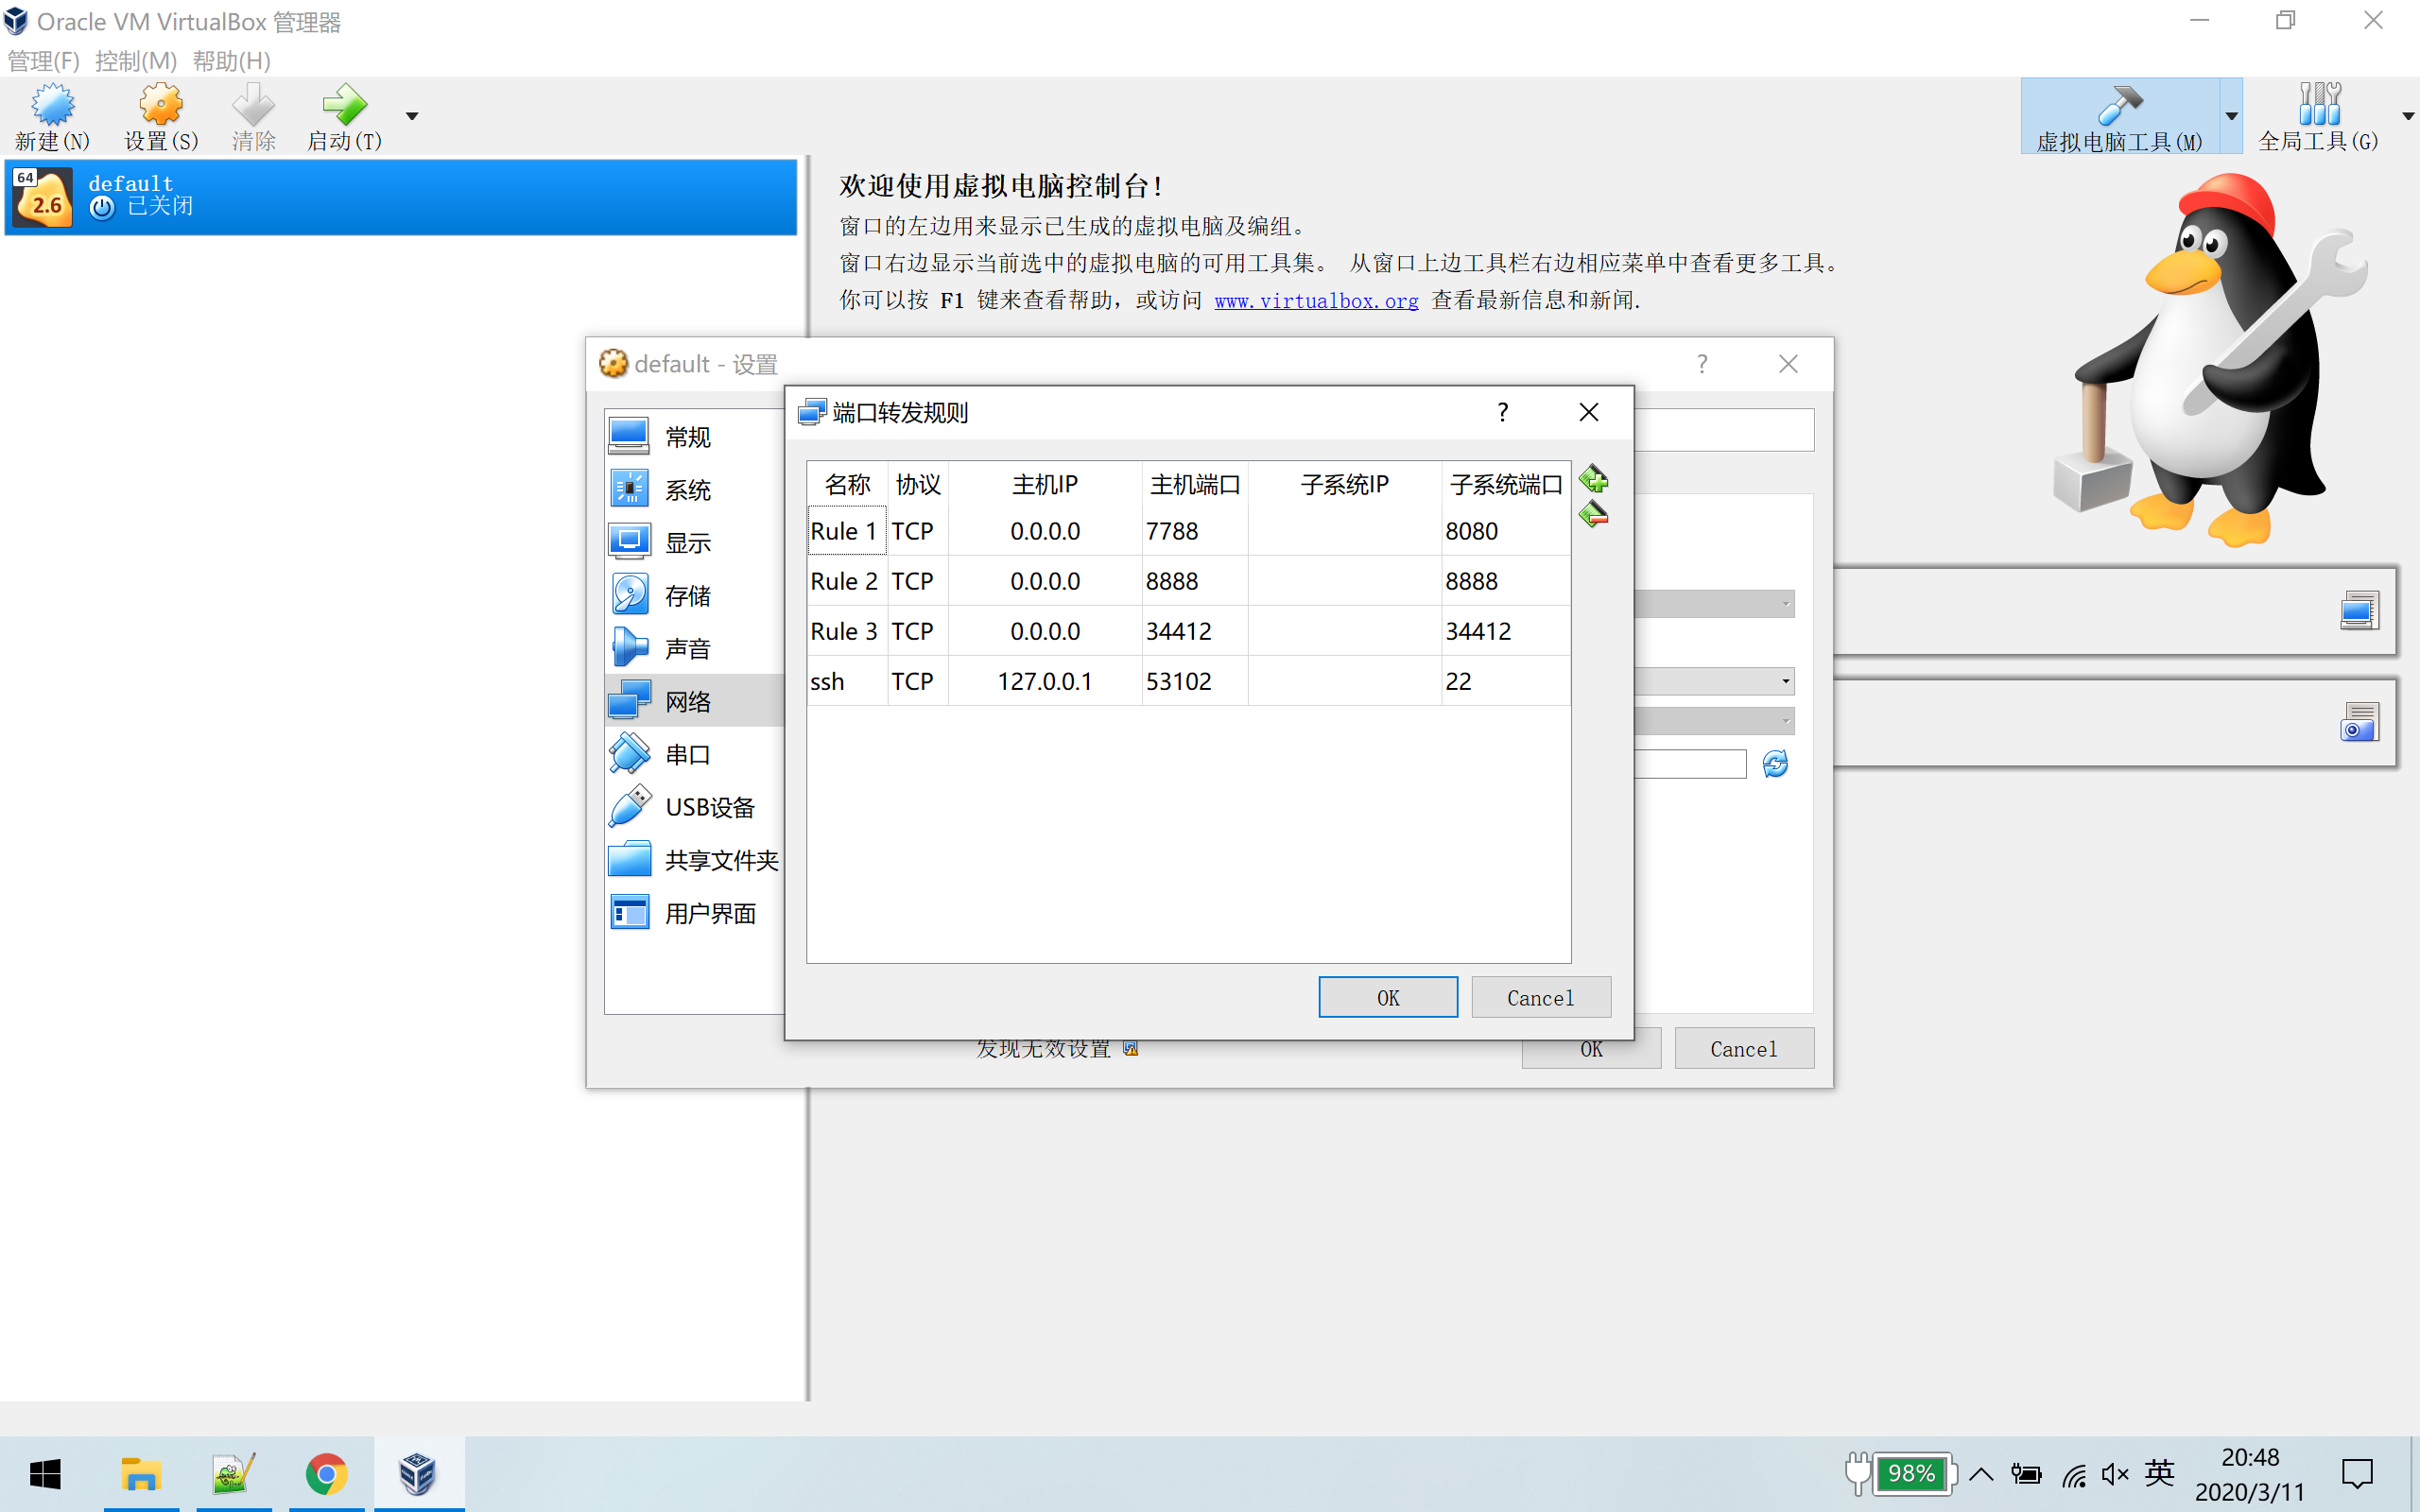The width and height of the screenshot is (2420, 1512).
Task: Click the Rule 2 host port 8888 cell
Action: click(x=1193, y=581)
